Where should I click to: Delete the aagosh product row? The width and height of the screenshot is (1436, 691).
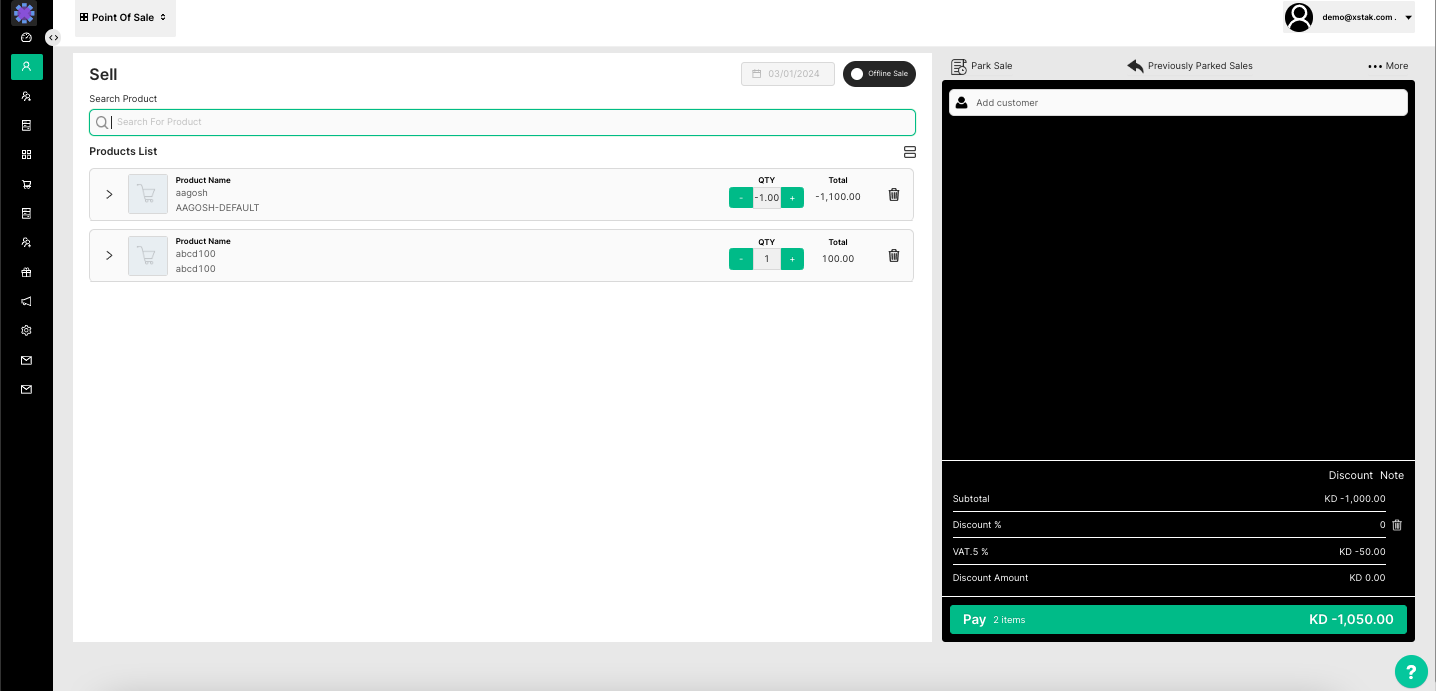894,195
